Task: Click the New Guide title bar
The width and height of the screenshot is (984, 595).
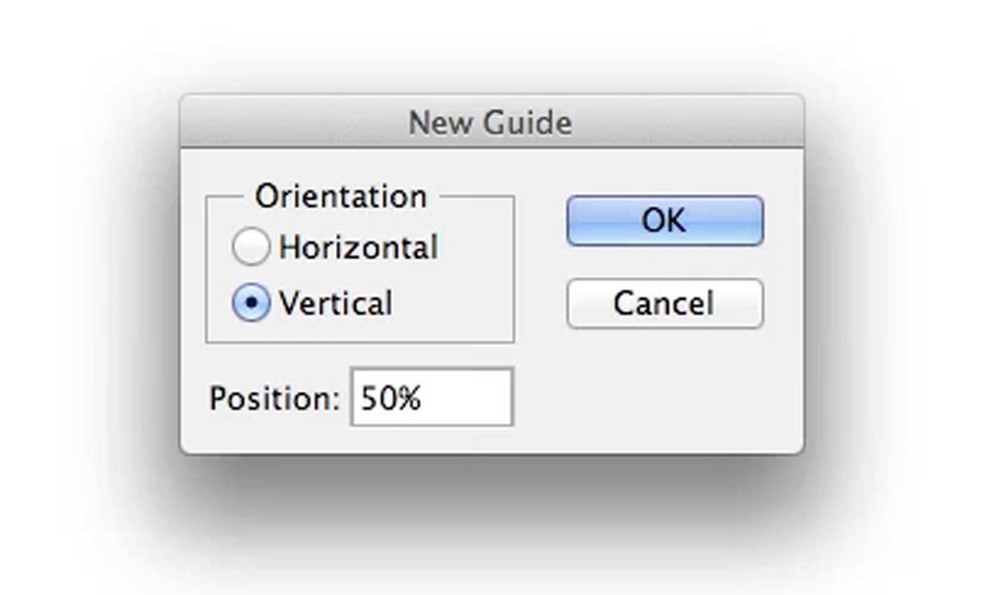Action: tap(491, 122)
